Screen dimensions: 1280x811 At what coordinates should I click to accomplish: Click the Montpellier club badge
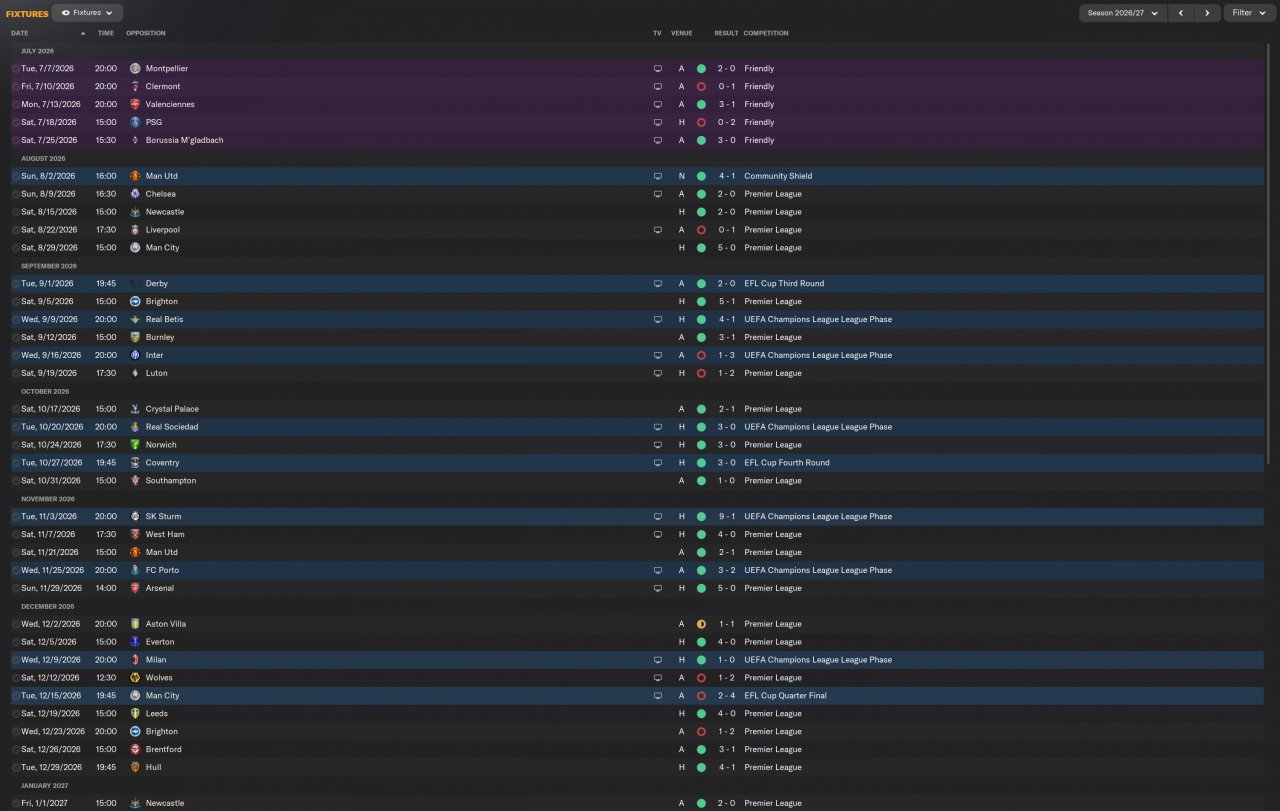(135, 69)
